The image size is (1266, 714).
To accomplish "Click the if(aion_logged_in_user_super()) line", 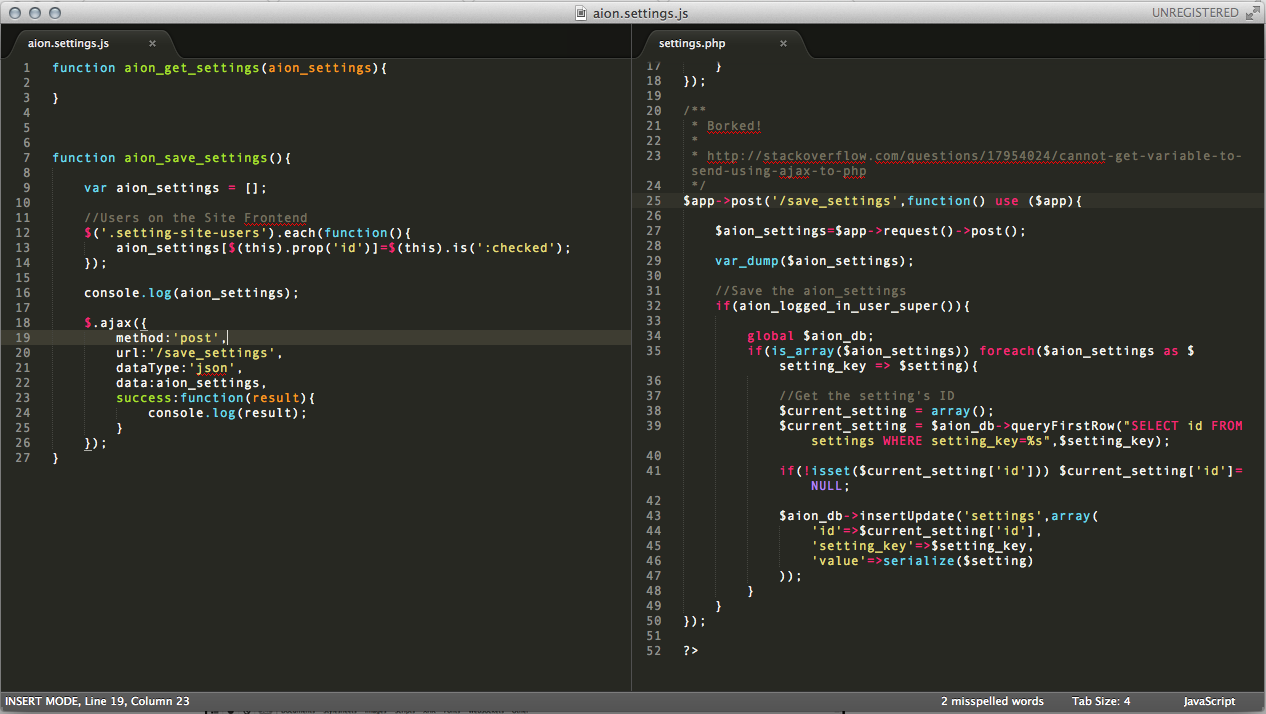I will point(843,306).
